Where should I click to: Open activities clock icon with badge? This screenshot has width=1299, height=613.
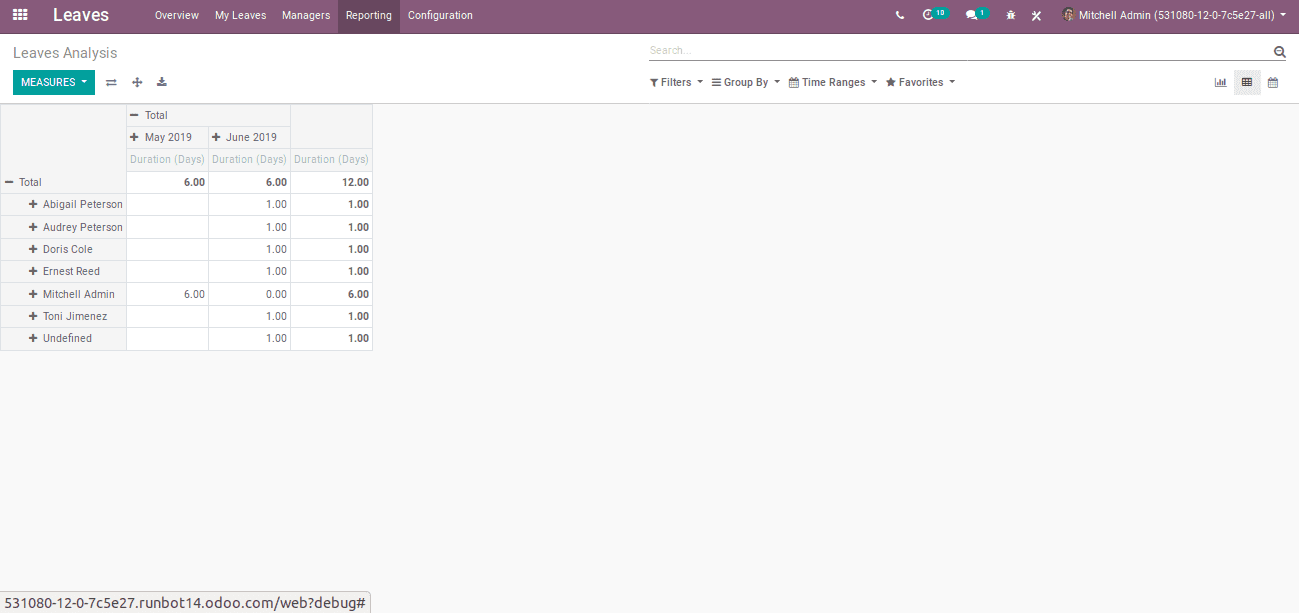point(934,15)
